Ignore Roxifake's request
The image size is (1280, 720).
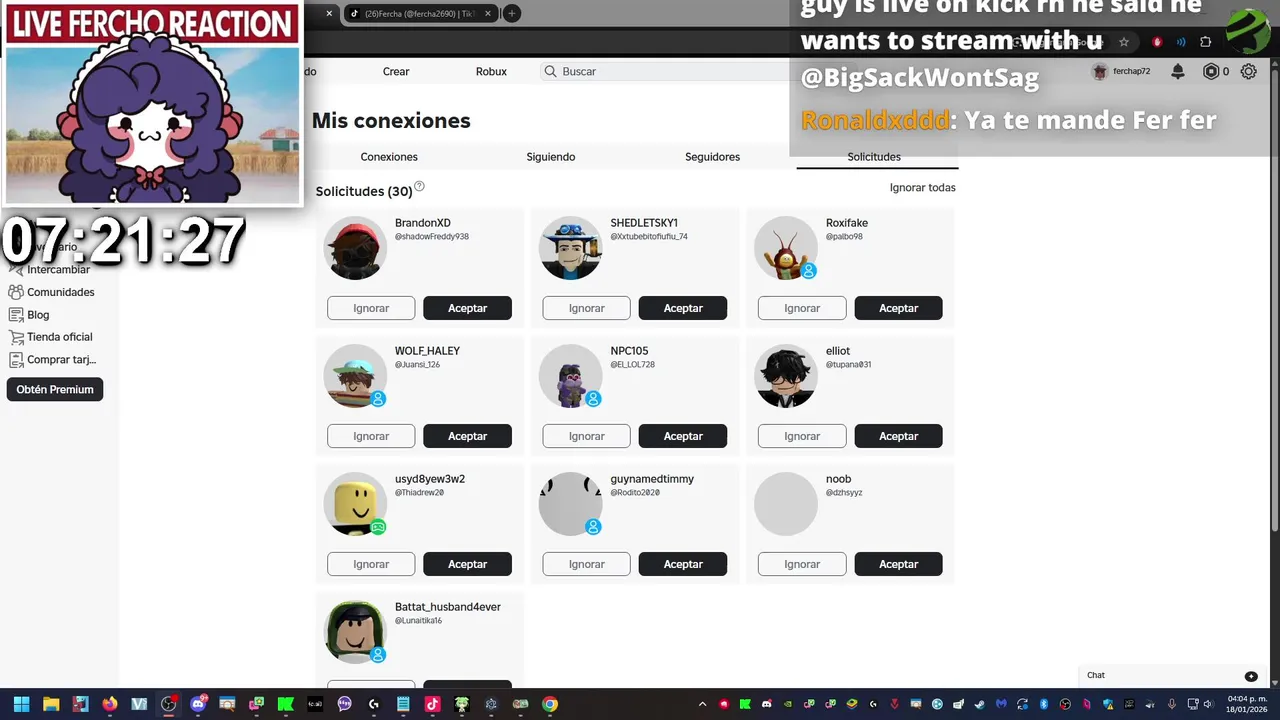[802, 308]
